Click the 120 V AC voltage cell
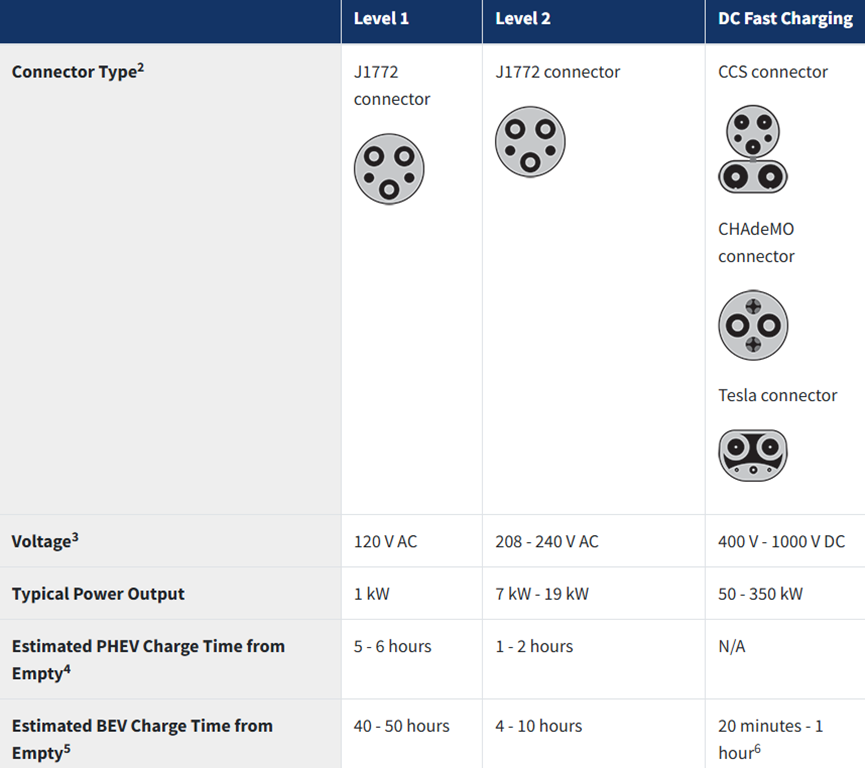This screenshot has height=768, width=865. point(385,542)
